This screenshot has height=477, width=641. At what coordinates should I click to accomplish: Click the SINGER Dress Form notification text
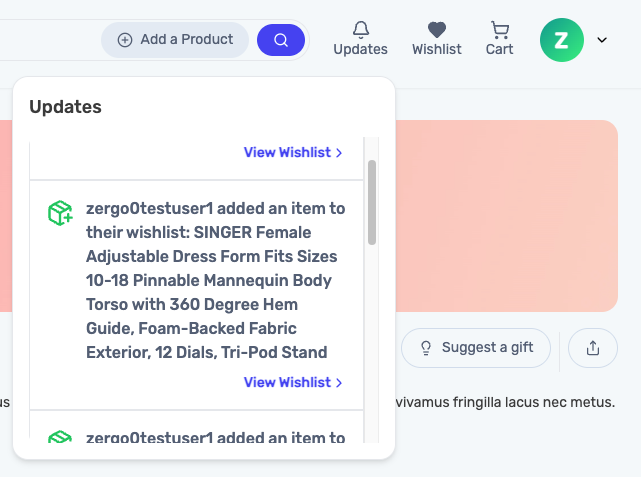(x=215, y=280)
